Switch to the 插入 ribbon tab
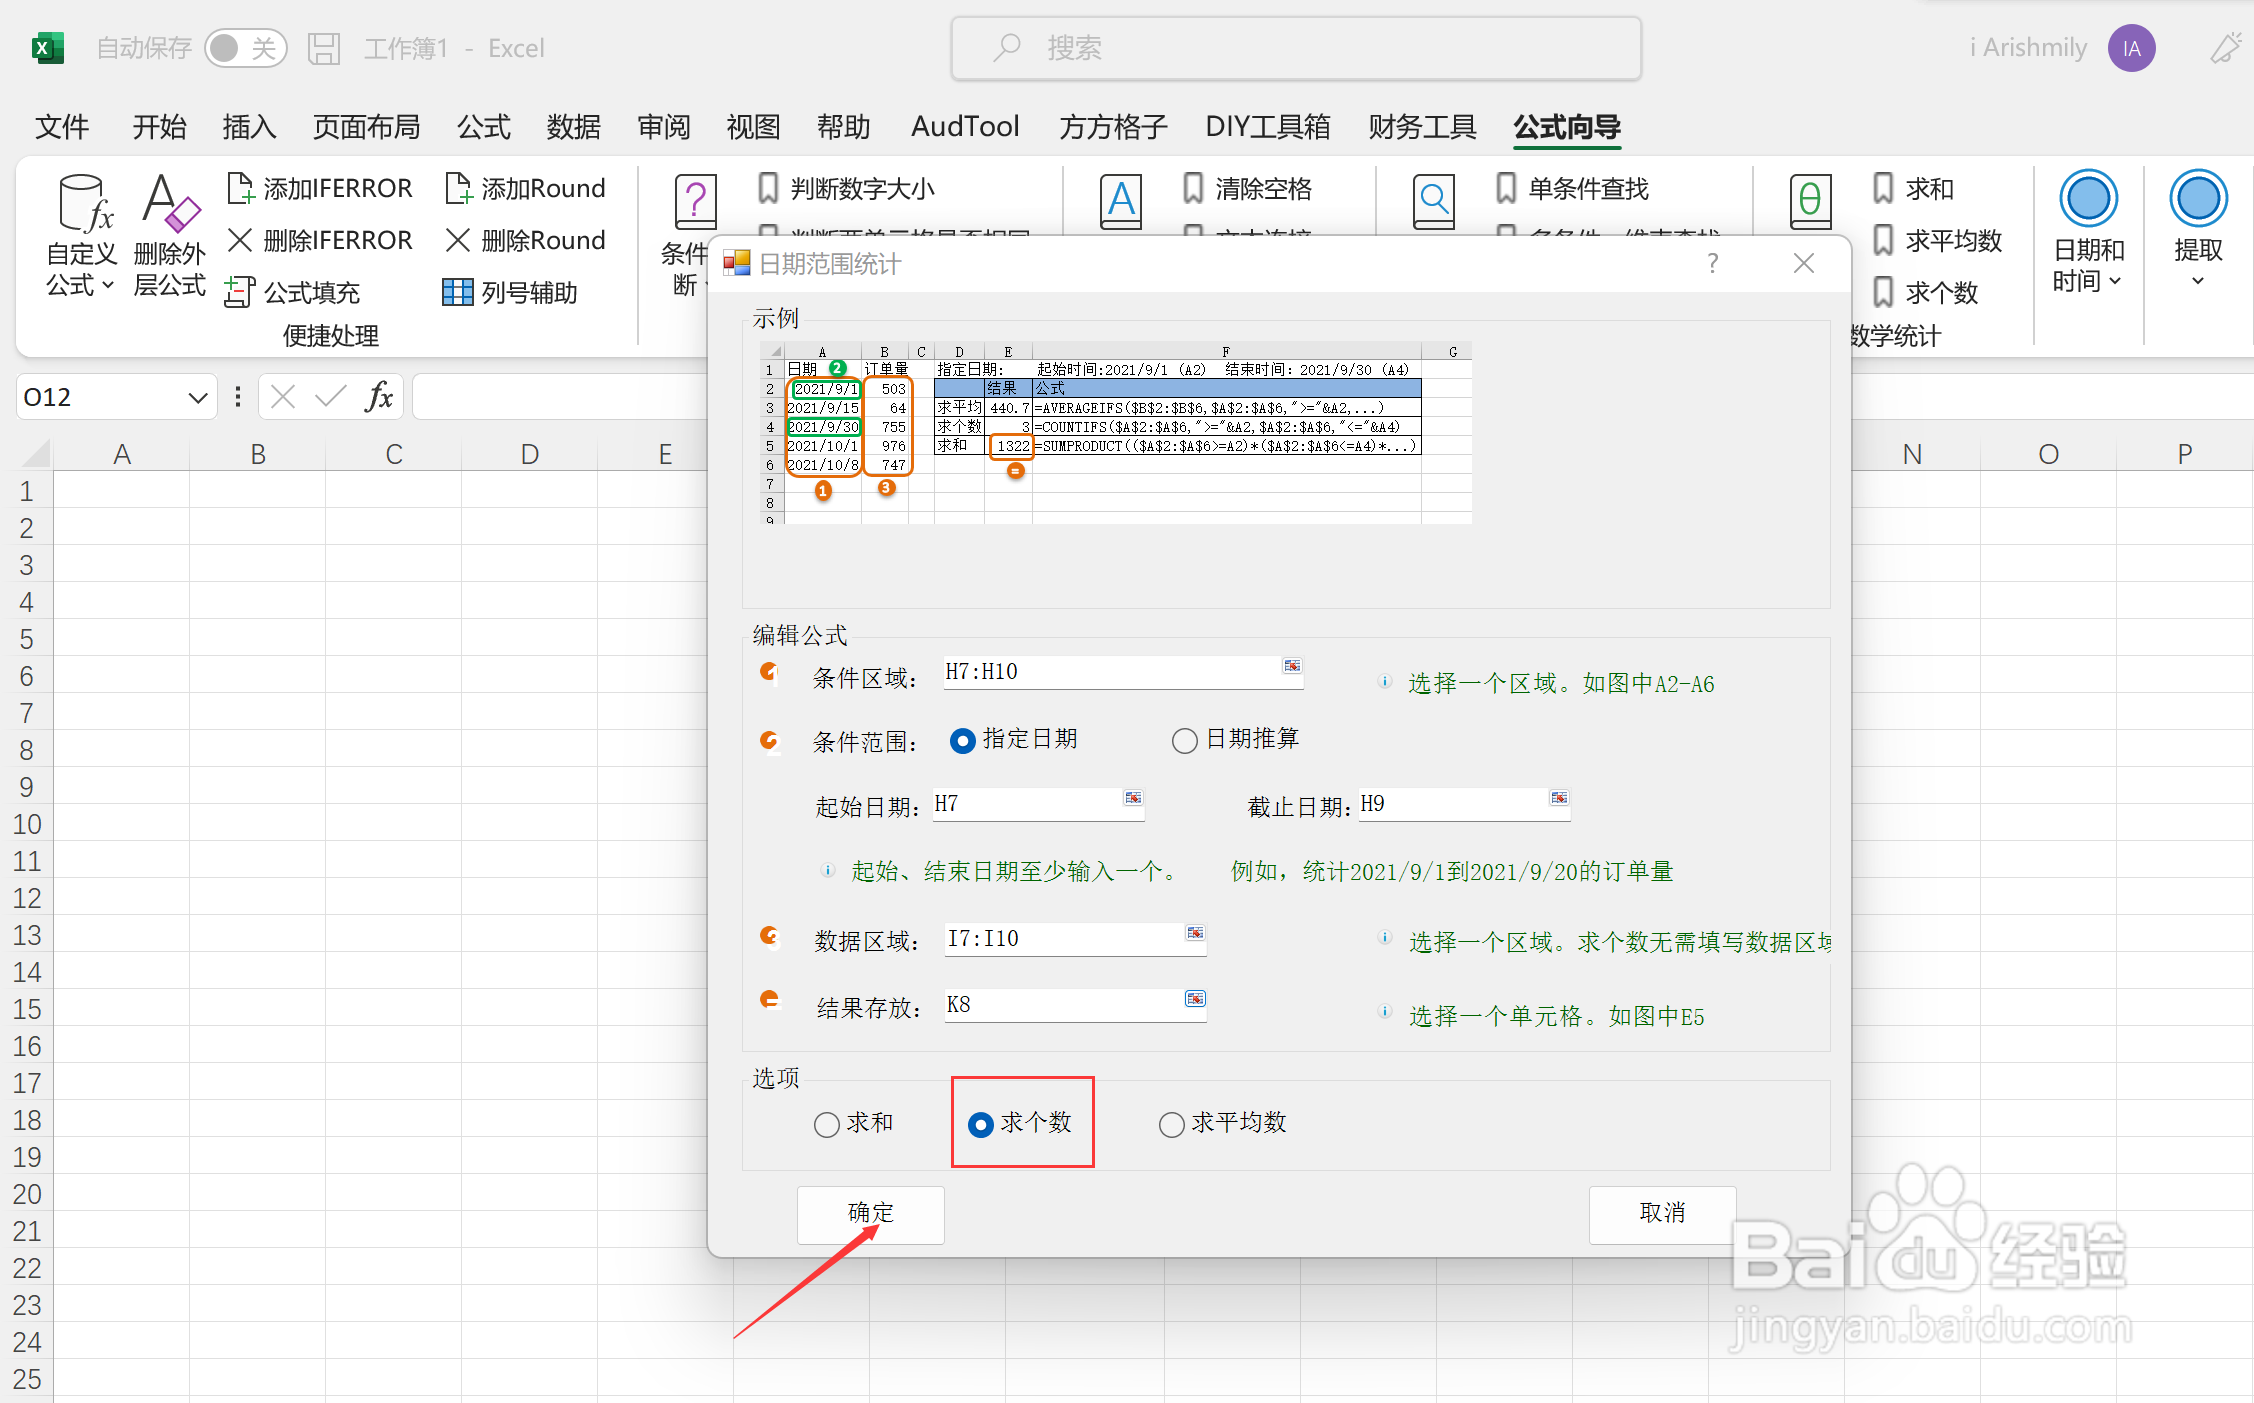Screen dimensions: 2254x1403 [249, 127]
